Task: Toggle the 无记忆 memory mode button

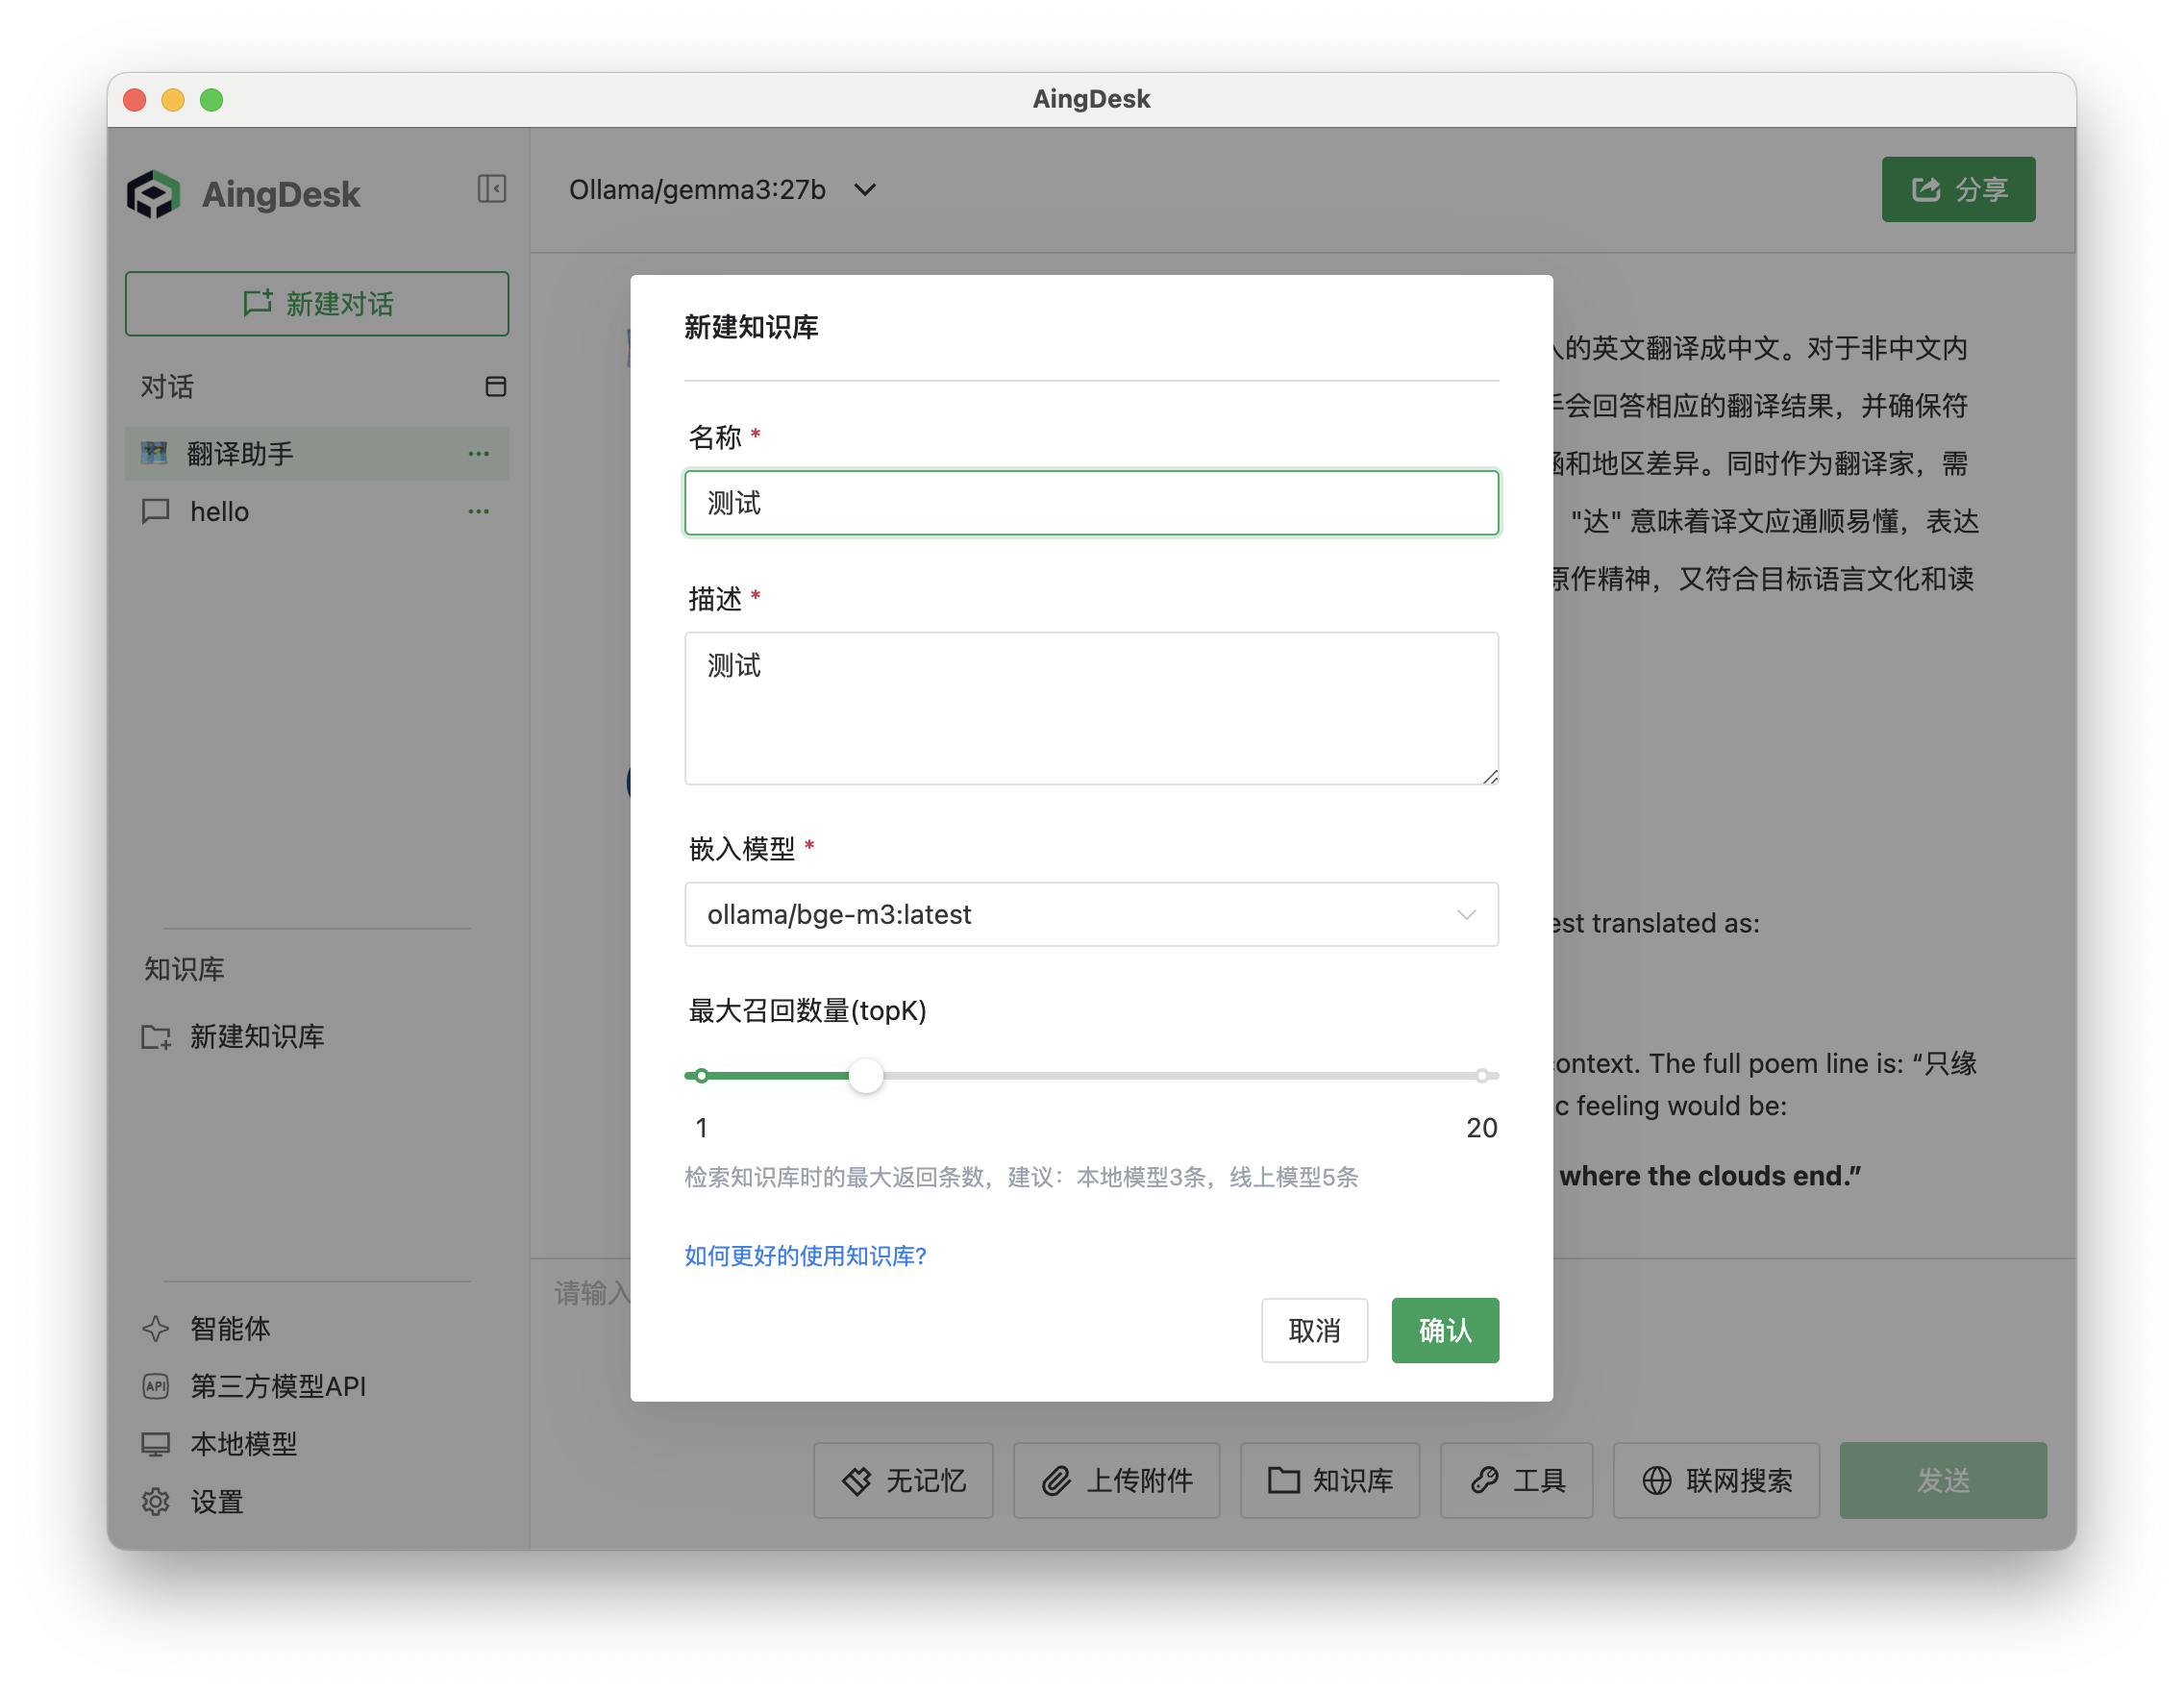Action: pyautogui.click(x=903, y=1481)
